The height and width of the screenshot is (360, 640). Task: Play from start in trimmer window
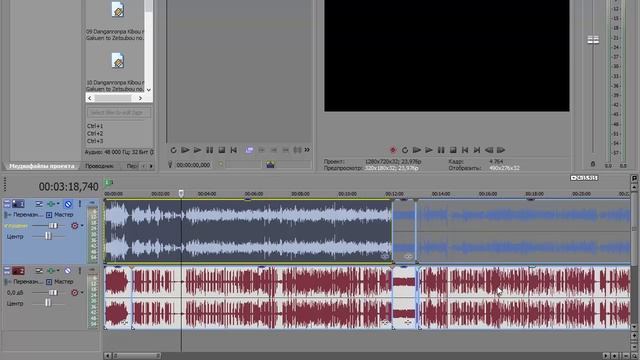pos(185,150)
